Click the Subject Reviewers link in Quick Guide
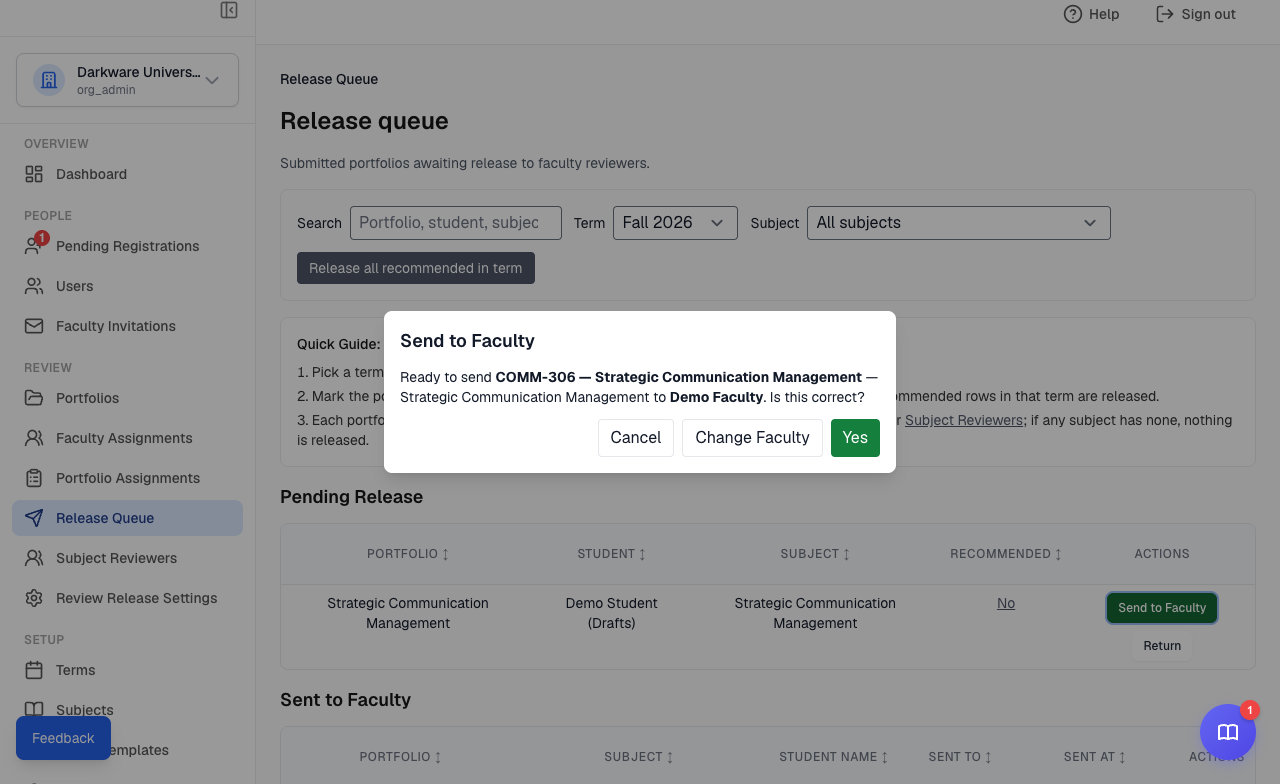 964,420
